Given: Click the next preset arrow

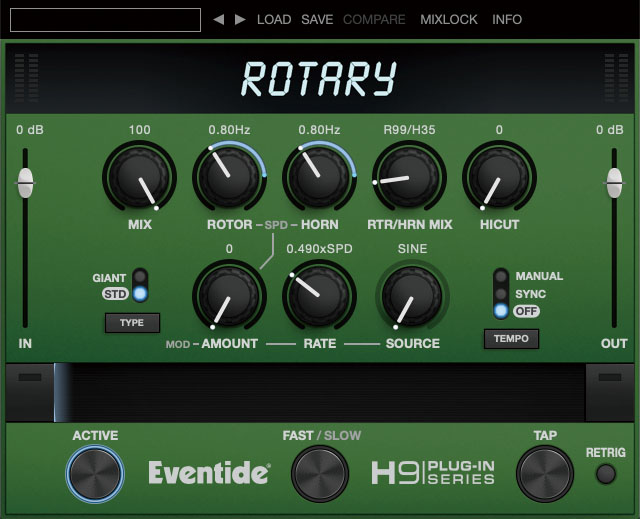Looking at the screenshot, I should (x=240, y=19).
